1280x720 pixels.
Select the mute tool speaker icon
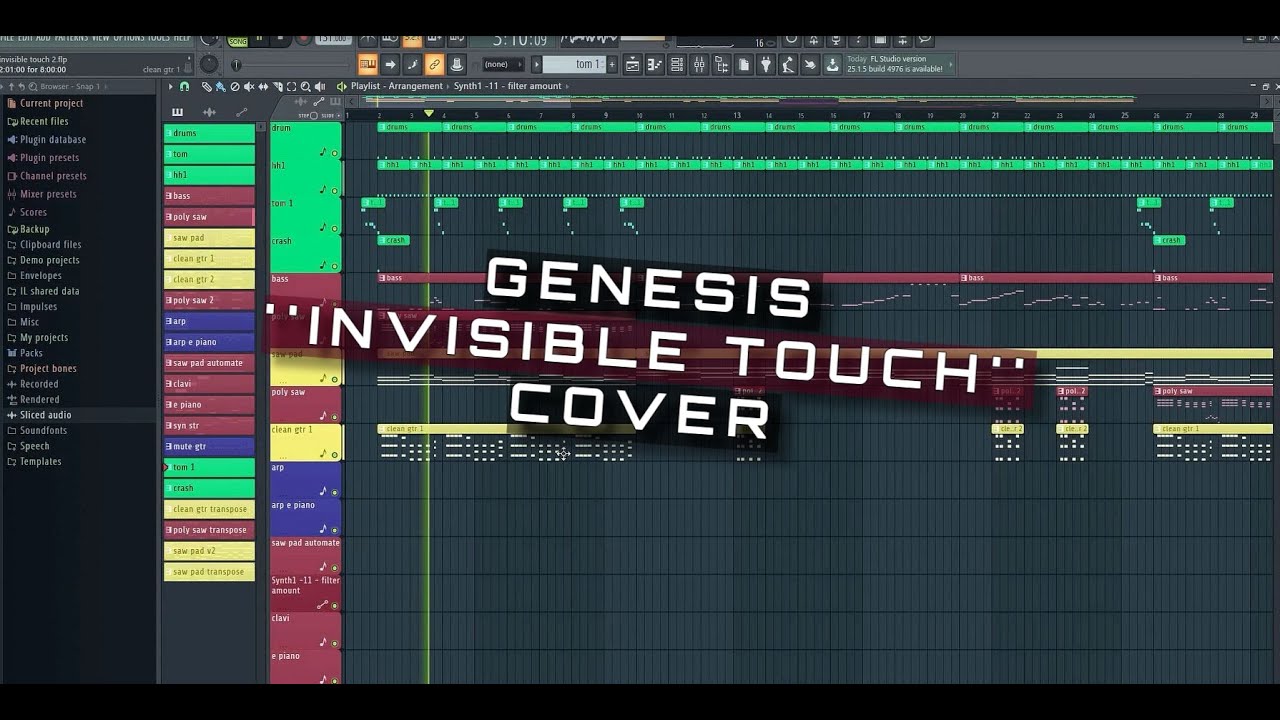[249, 87]
